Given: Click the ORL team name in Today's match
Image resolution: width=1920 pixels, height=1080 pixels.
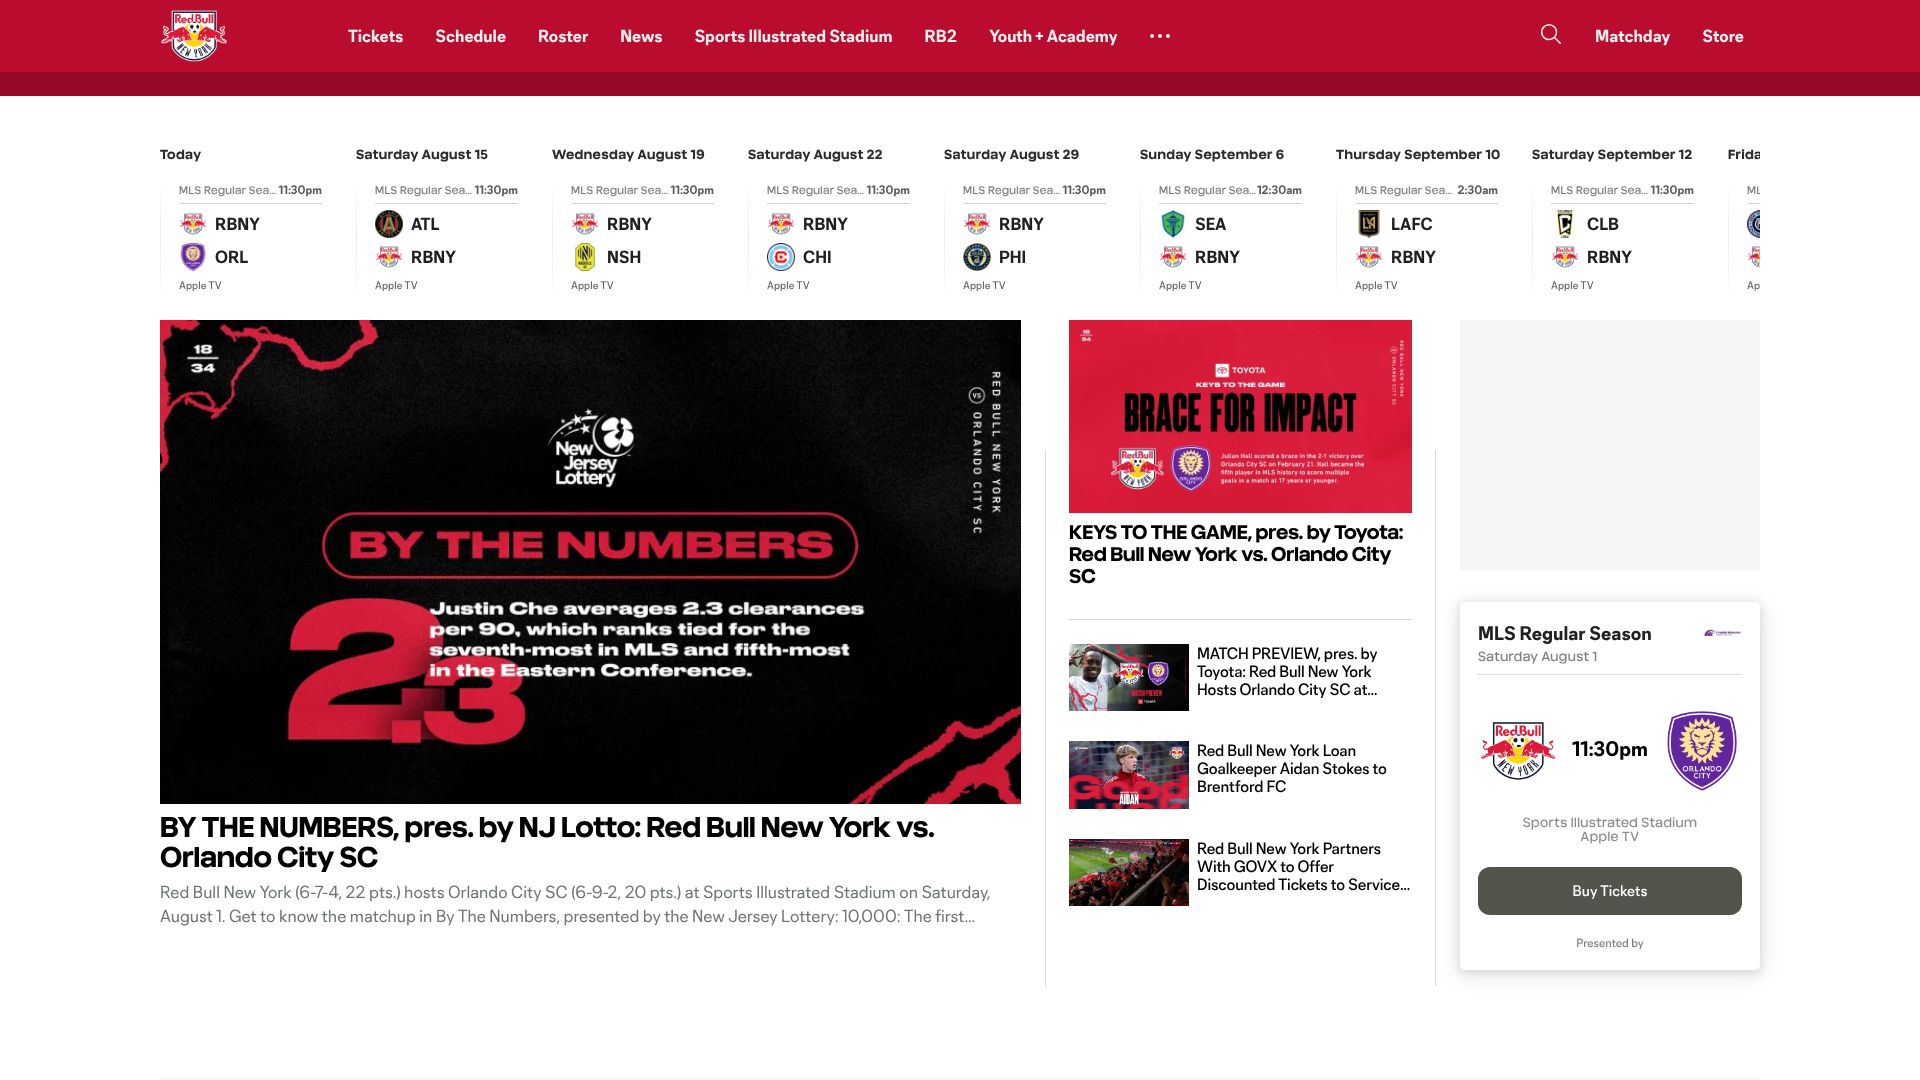Looking at the screenshot, I should click(x=231, y=257).
